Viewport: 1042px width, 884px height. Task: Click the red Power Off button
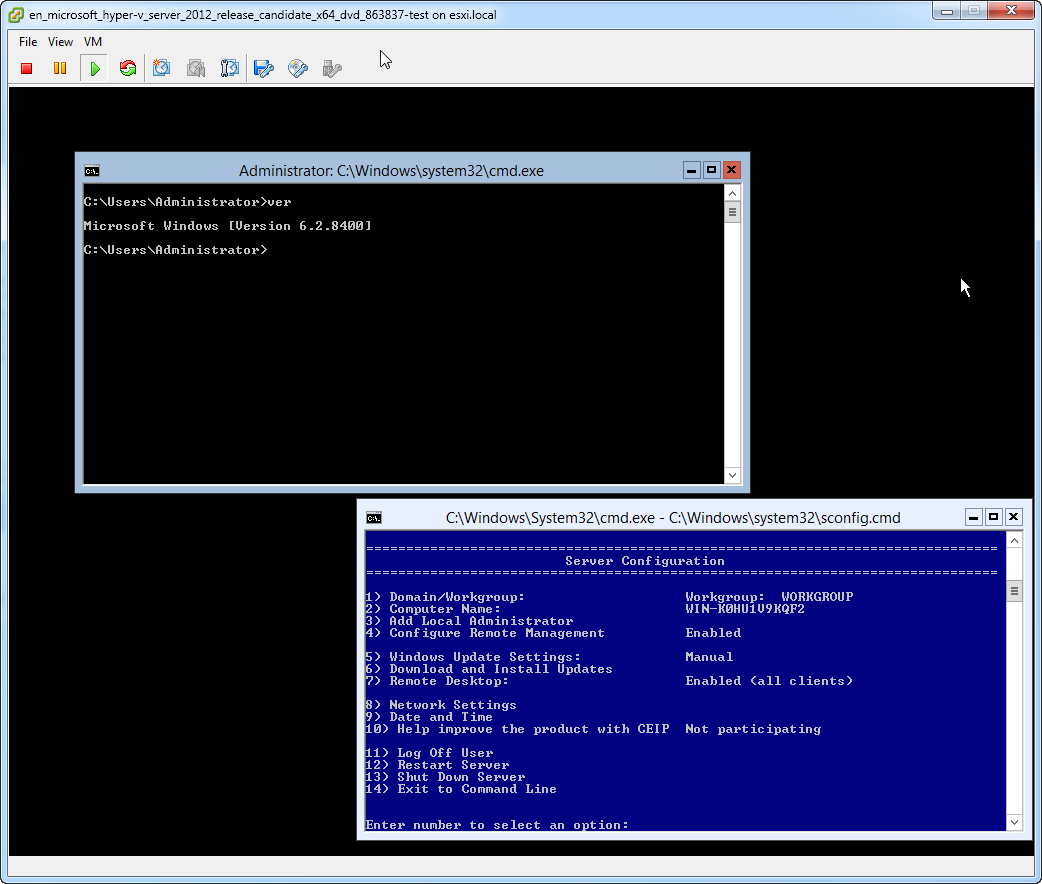27,68
